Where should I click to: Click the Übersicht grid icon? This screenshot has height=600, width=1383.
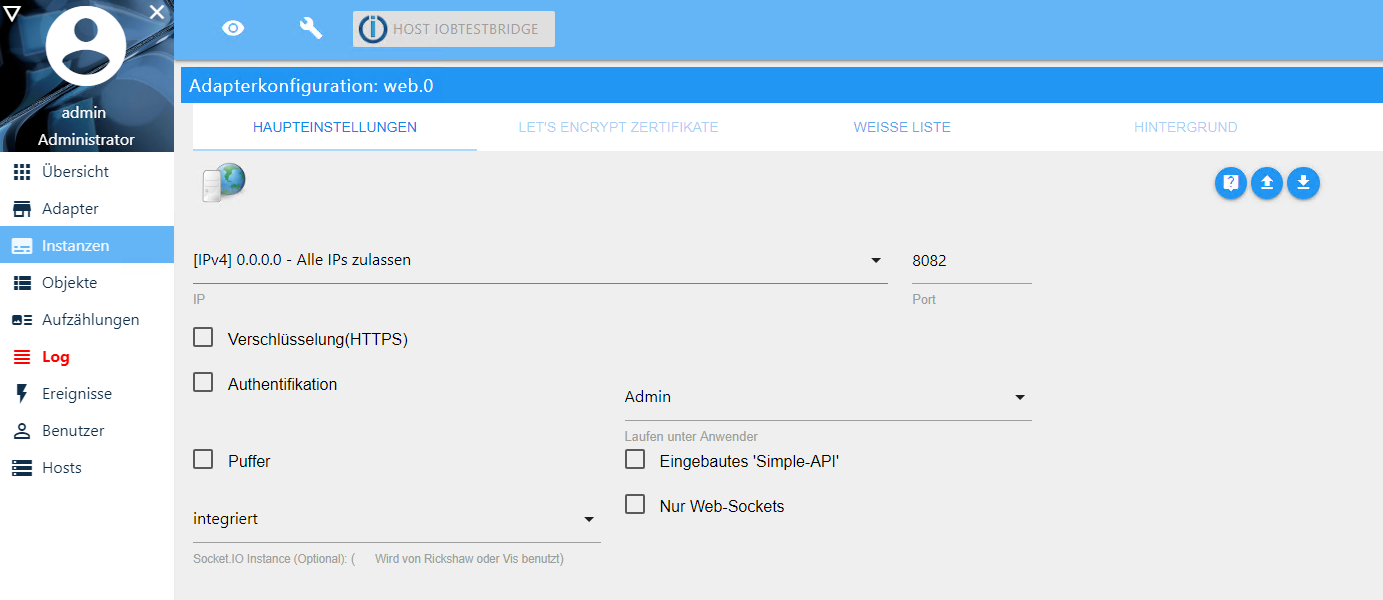pyautogui.click(x=22, y=172)
